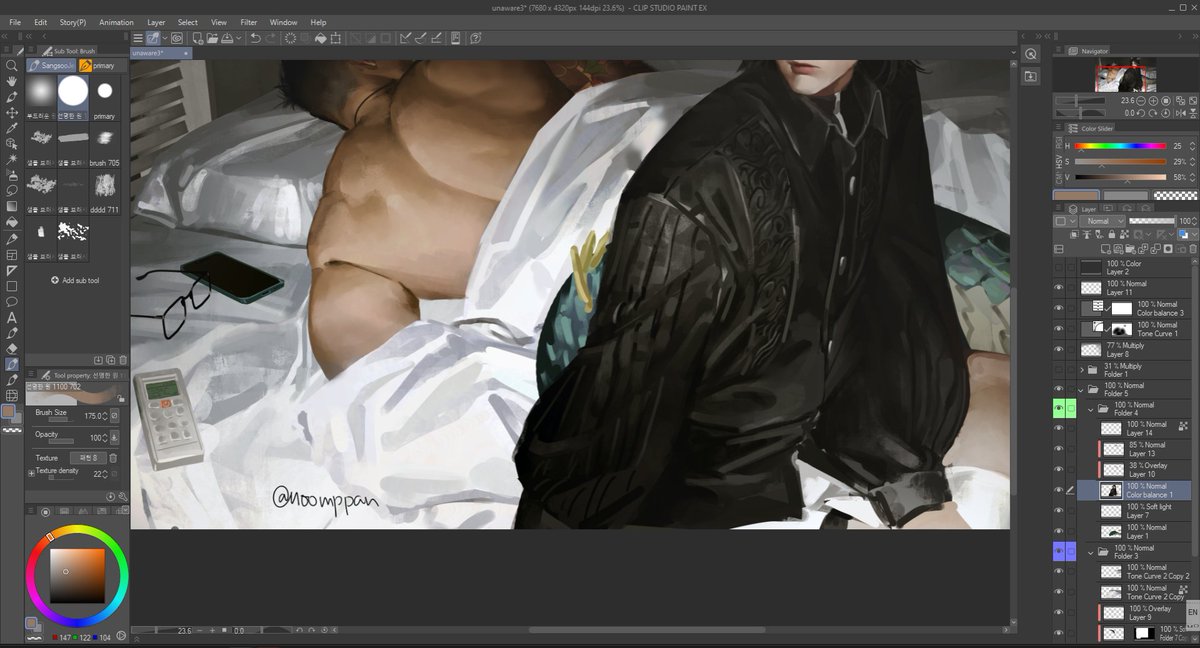The width and height of the screenshot is (1200, 648).
Task: Select the Fill bucket tool
Action: [x=12, y=223]
